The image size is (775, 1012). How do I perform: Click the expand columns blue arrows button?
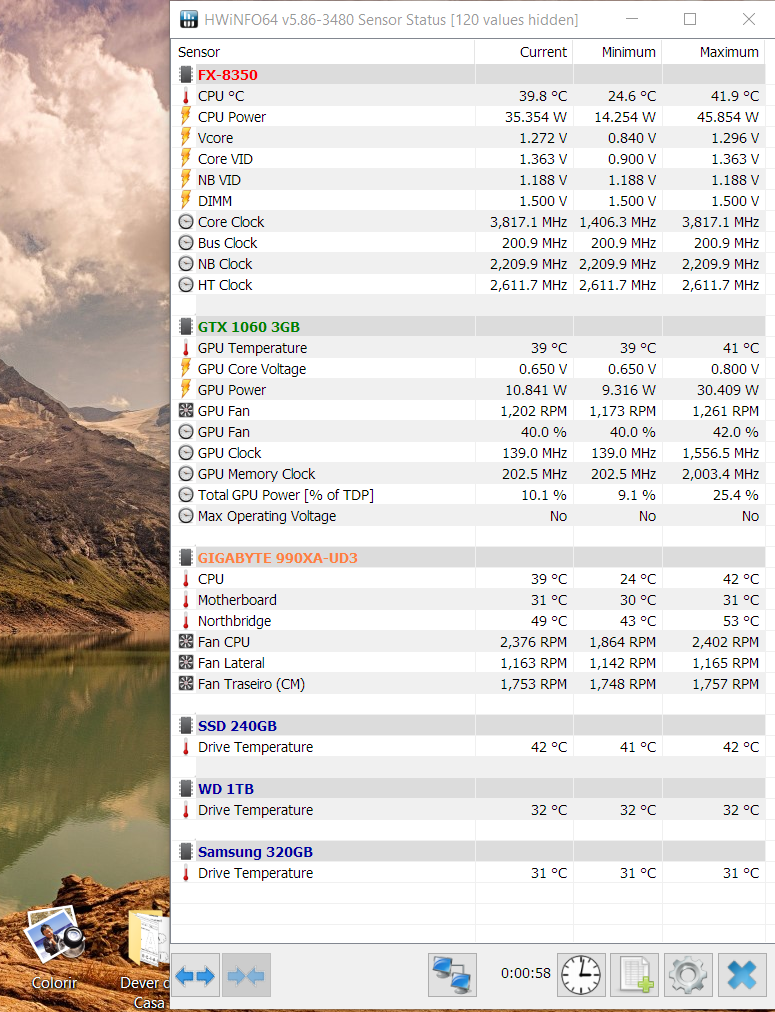coord(196,975)
